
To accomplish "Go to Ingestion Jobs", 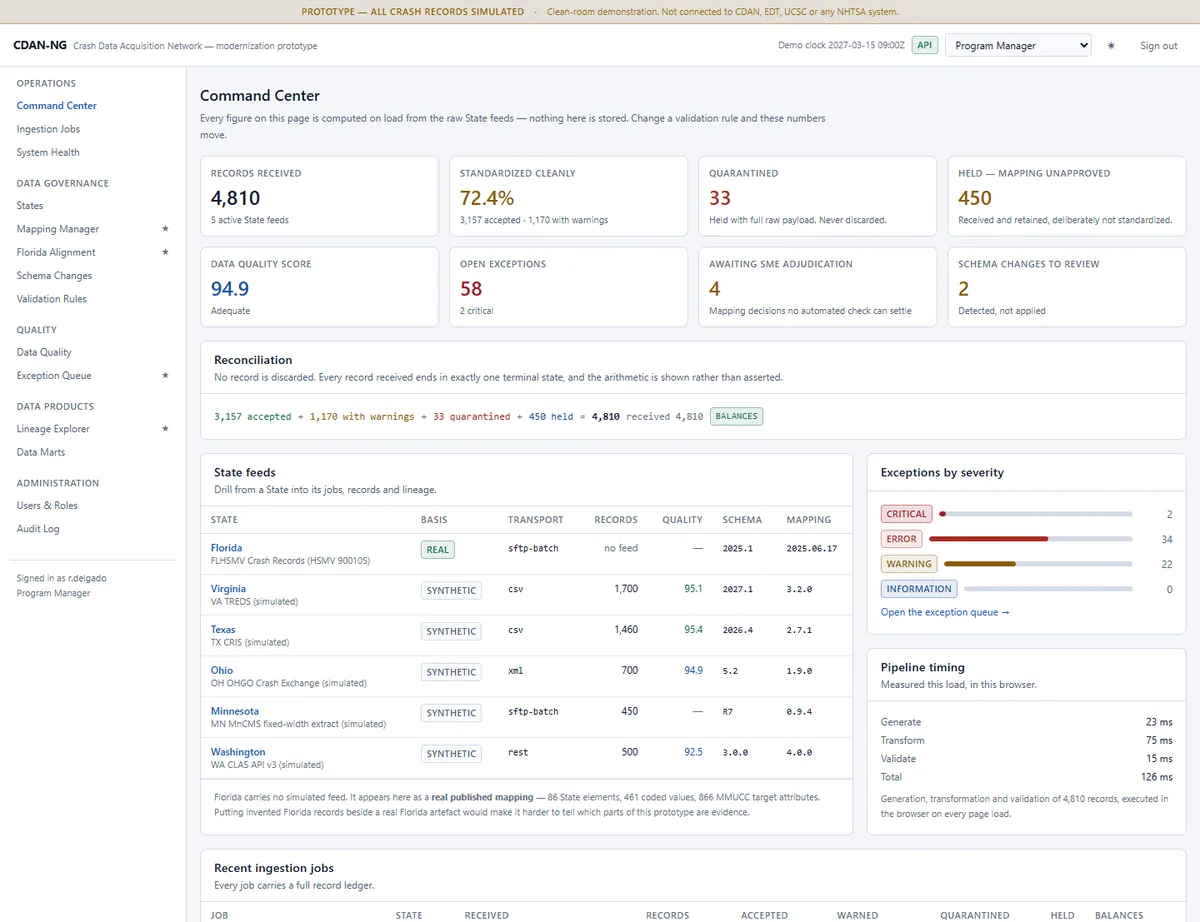I will (x=48, y=129).
